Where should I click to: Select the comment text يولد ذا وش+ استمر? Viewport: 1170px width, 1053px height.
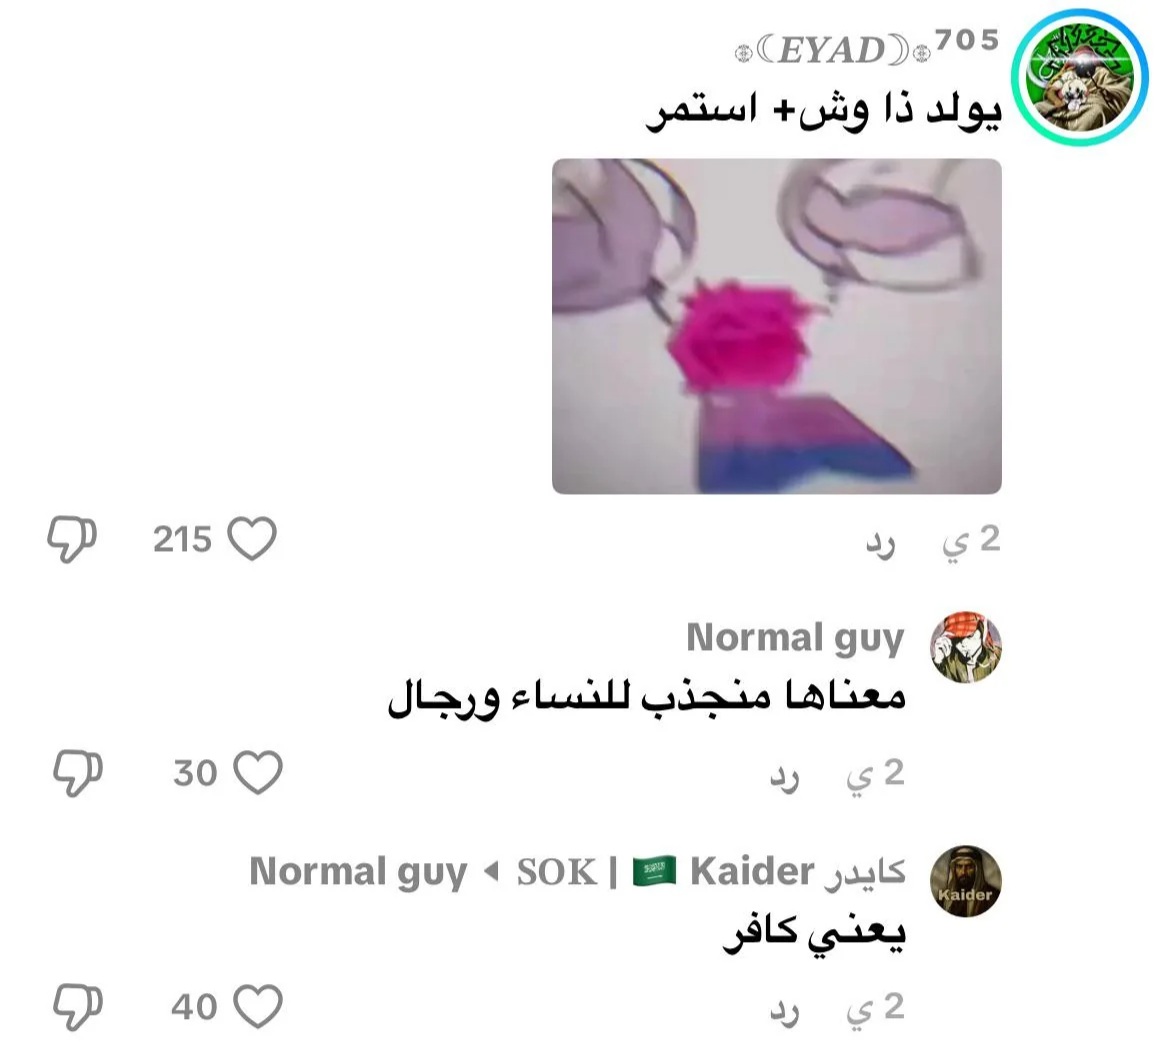click(823, 112)
